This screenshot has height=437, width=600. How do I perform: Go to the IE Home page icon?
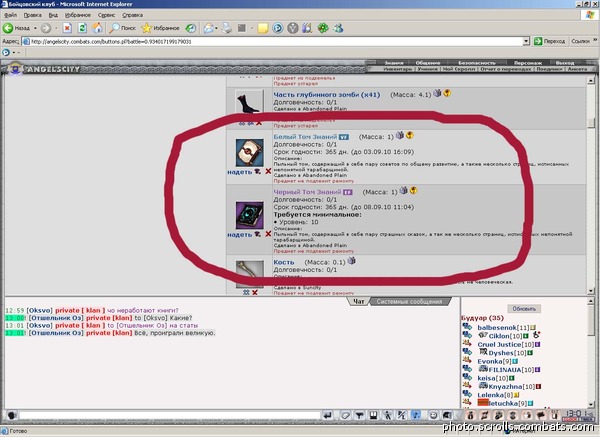coord(97,28)
